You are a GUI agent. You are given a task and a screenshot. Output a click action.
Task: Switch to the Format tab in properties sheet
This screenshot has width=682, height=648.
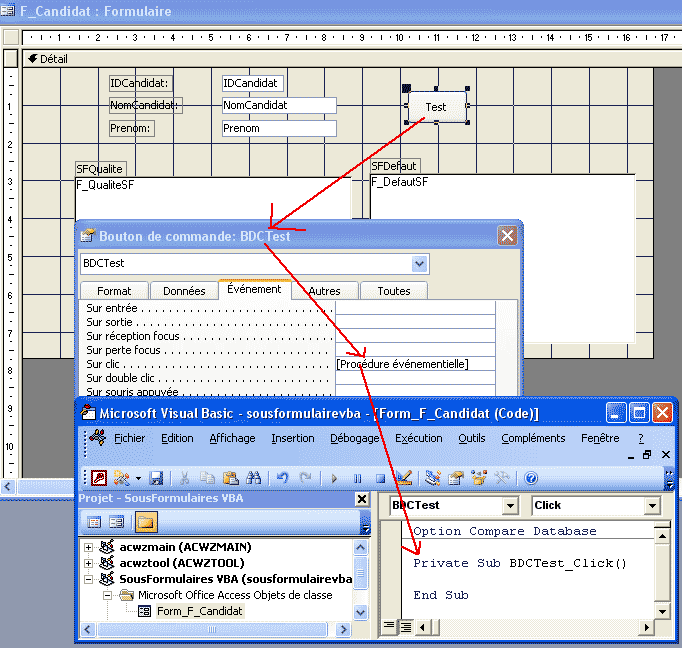coord(114,291)
